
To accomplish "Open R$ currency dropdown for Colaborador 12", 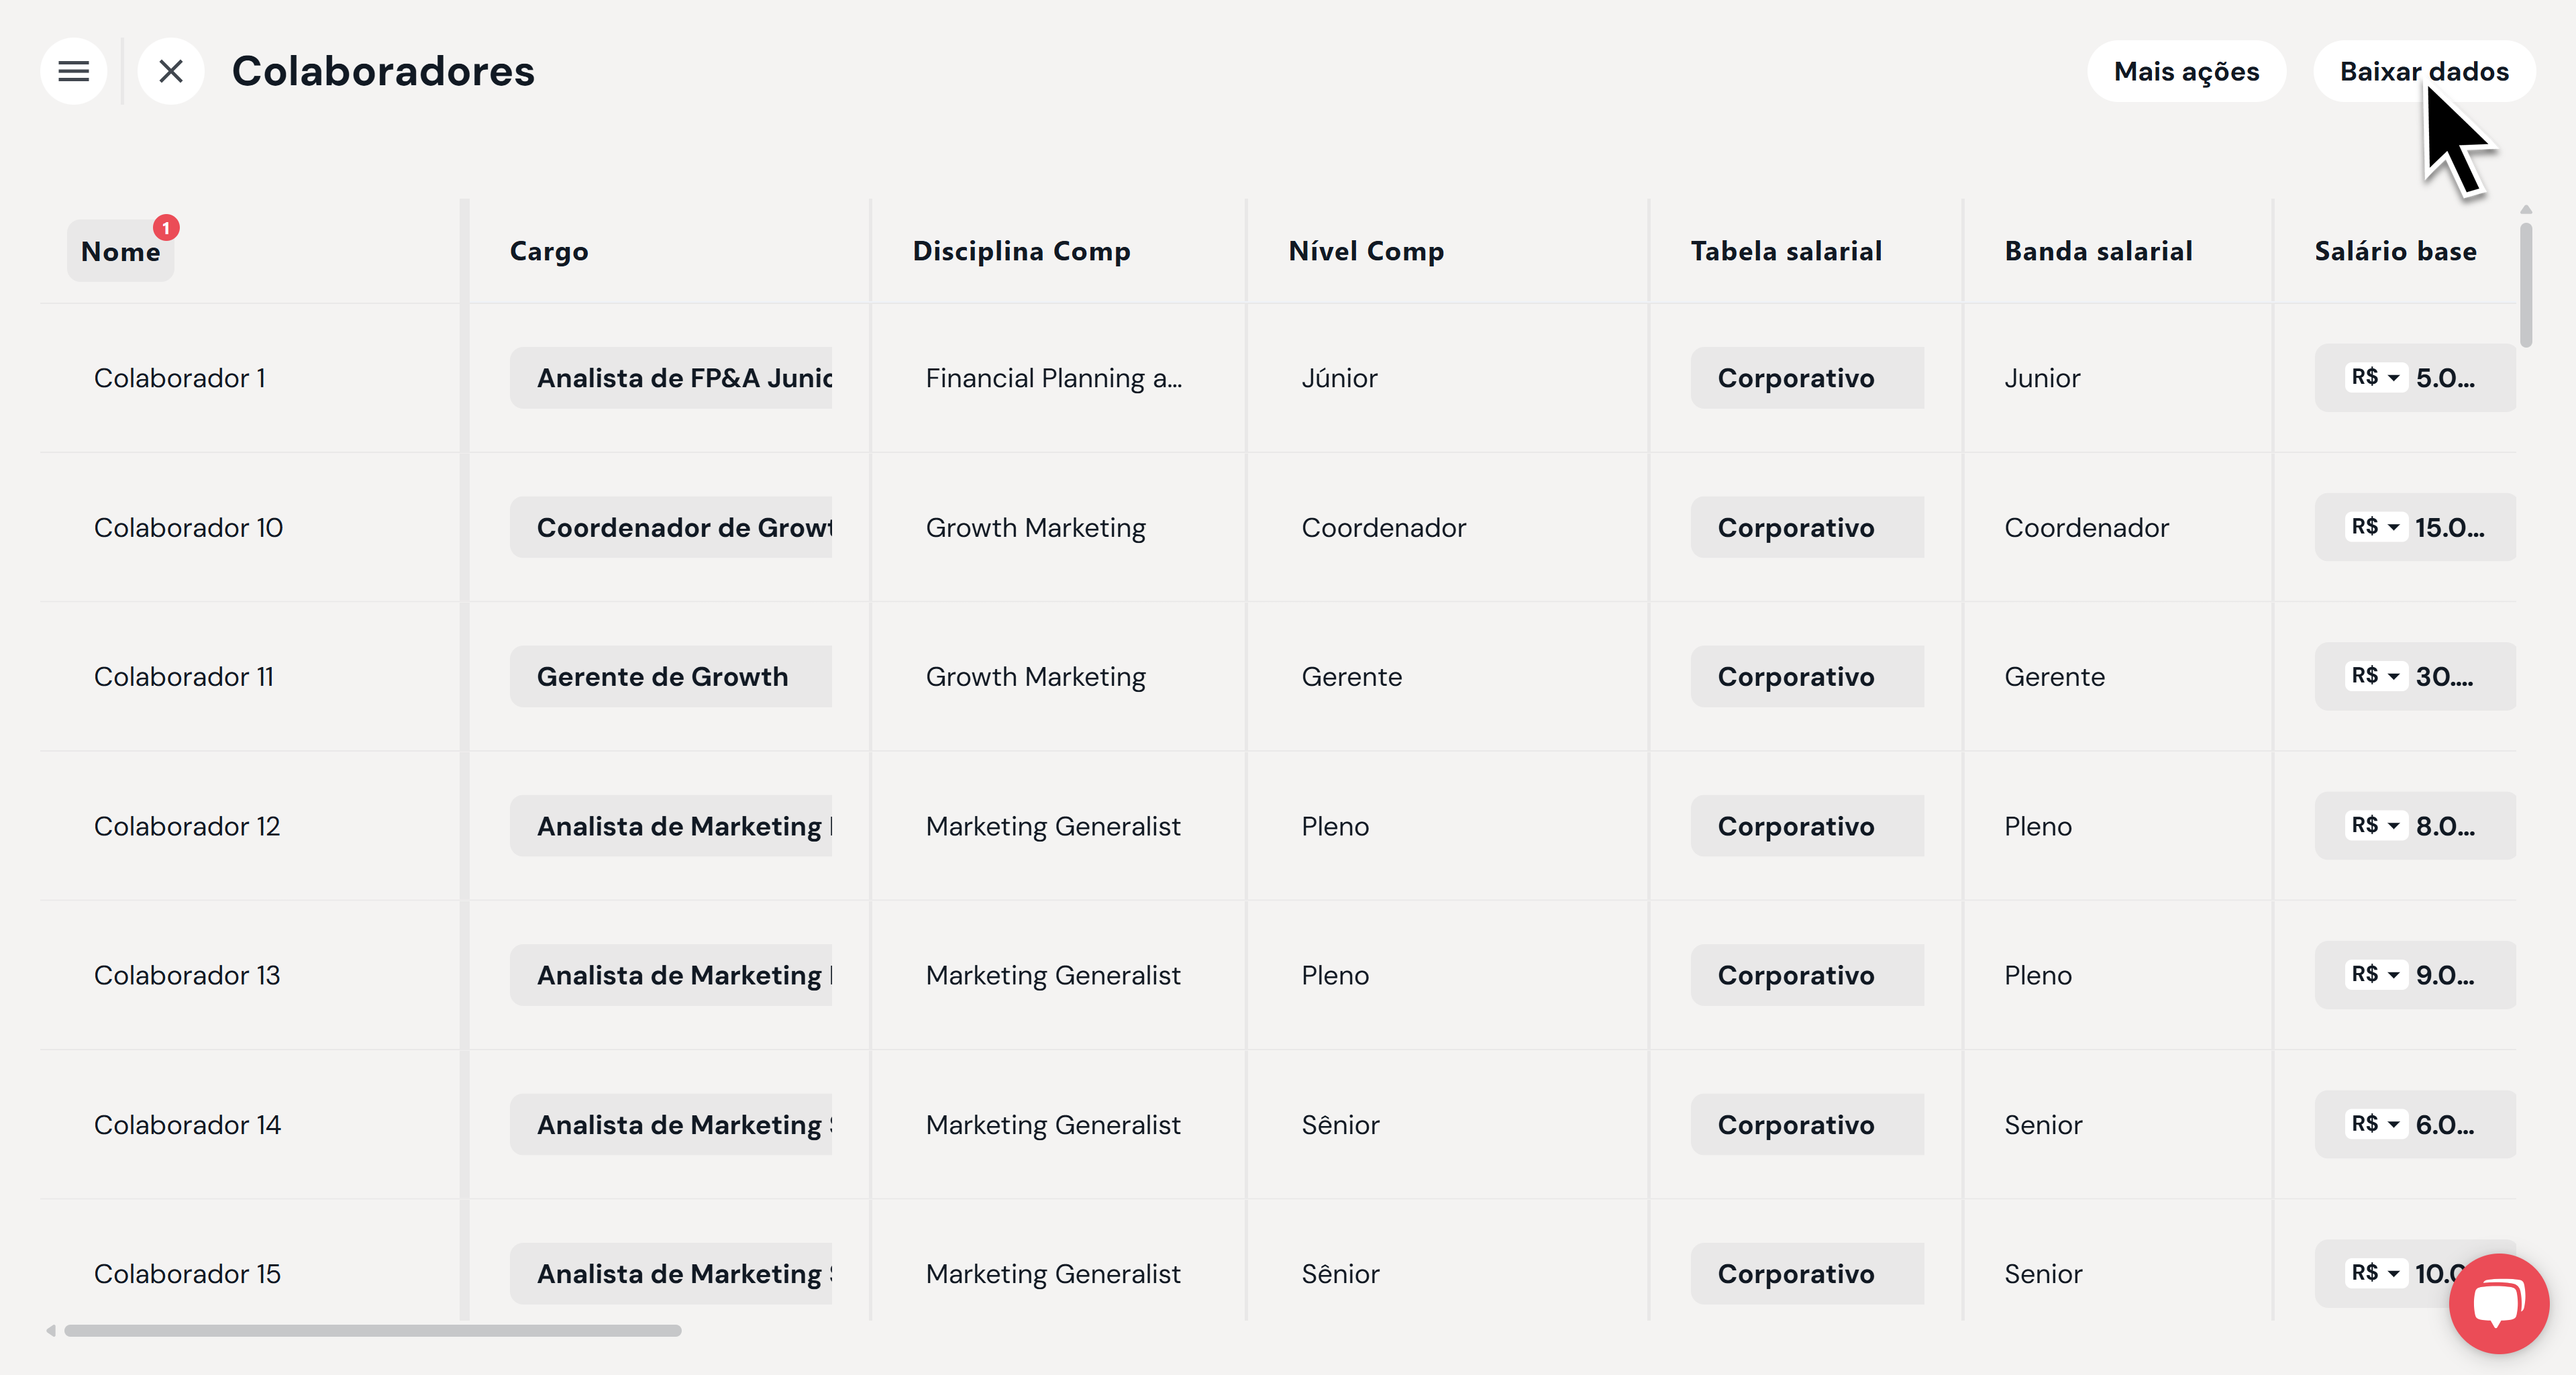I will click(x=2375, y=826).
